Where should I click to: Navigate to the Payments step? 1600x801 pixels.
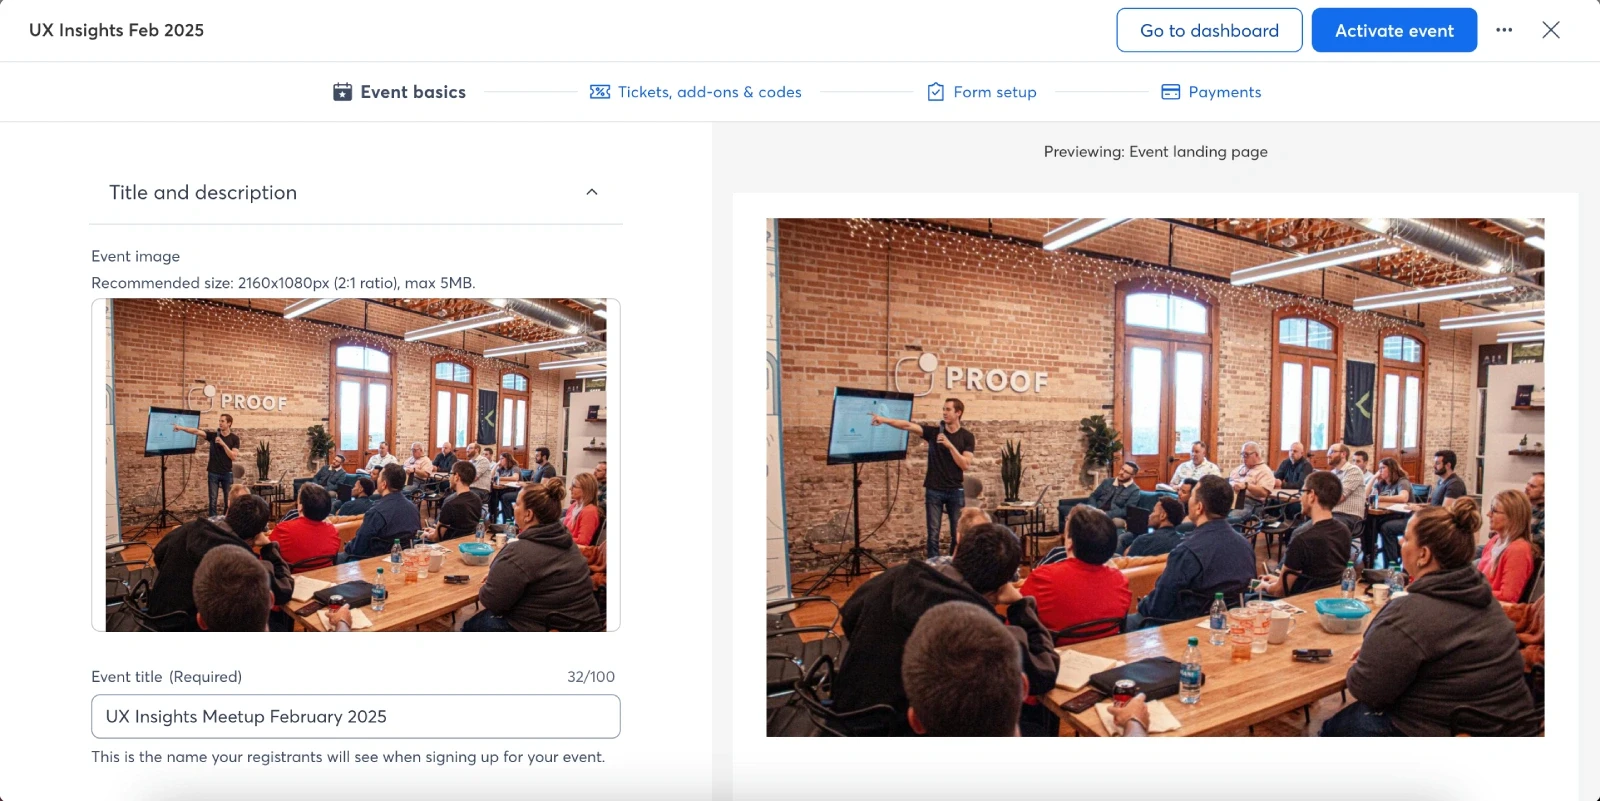tap(1224, 92)
